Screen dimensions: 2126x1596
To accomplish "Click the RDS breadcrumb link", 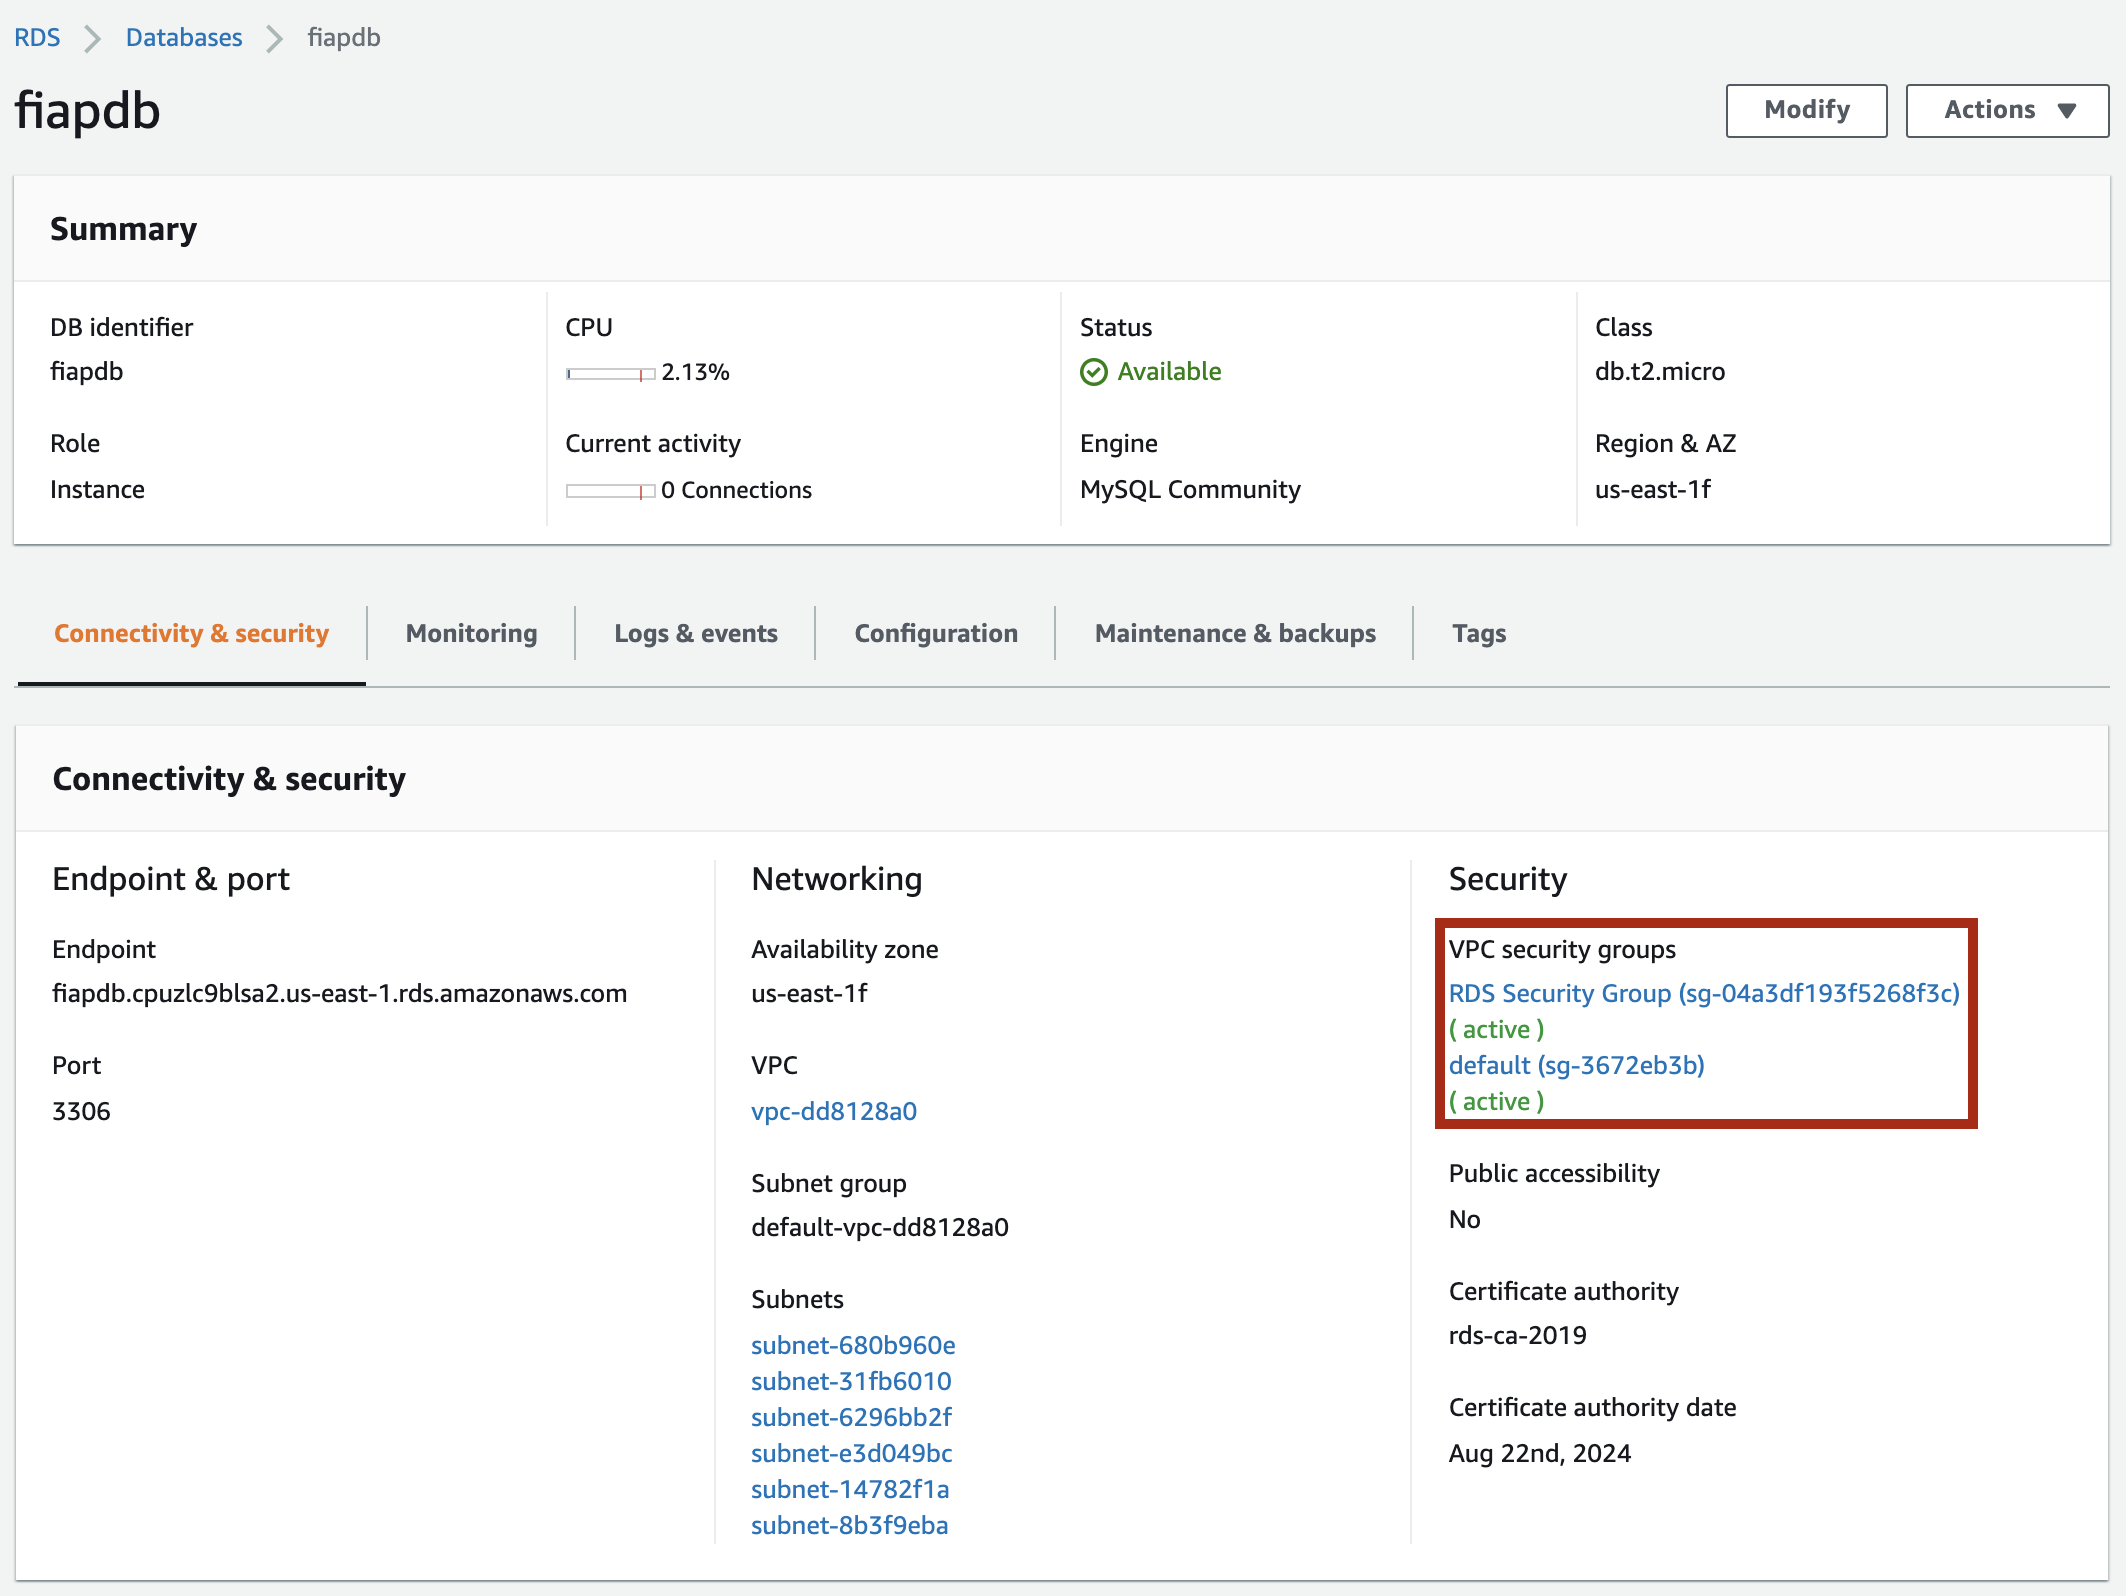I will [37, 38].
